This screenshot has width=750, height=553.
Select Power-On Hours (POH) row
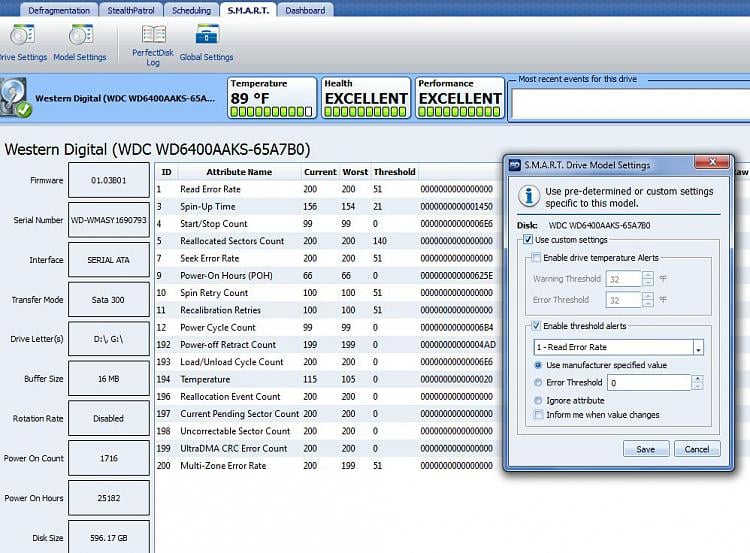coord(328,276)
